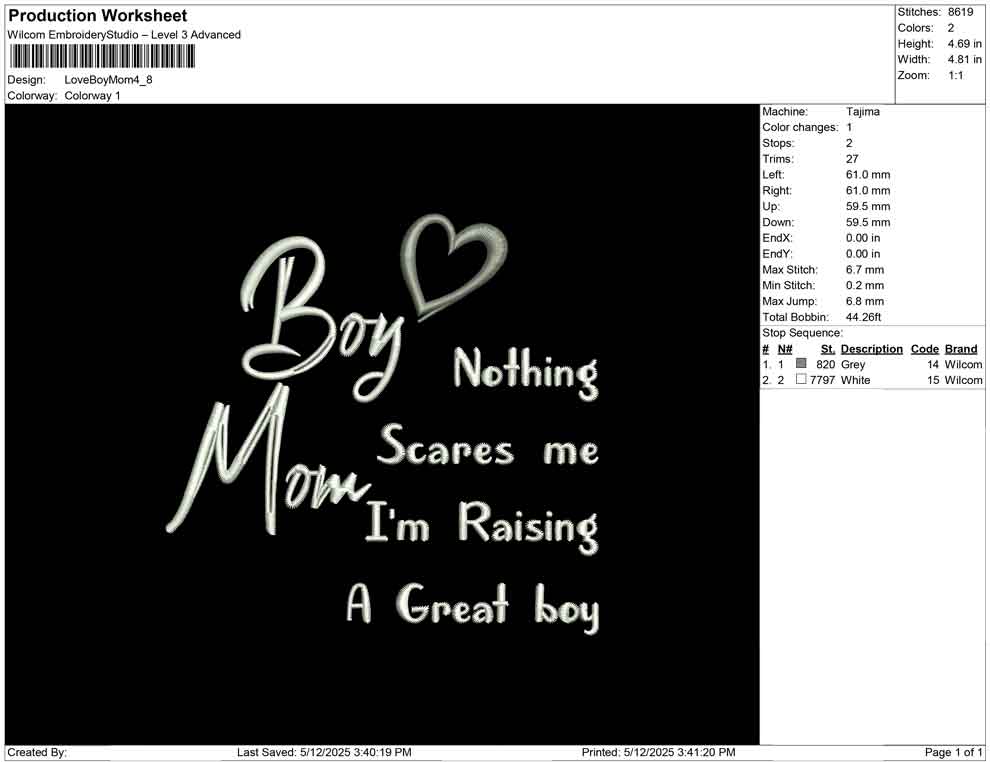The width and height of the screenshot is (990, 762).
Task: Click the Last Saved timestamp
Action: pyautogui.click(x=324, y=752)
